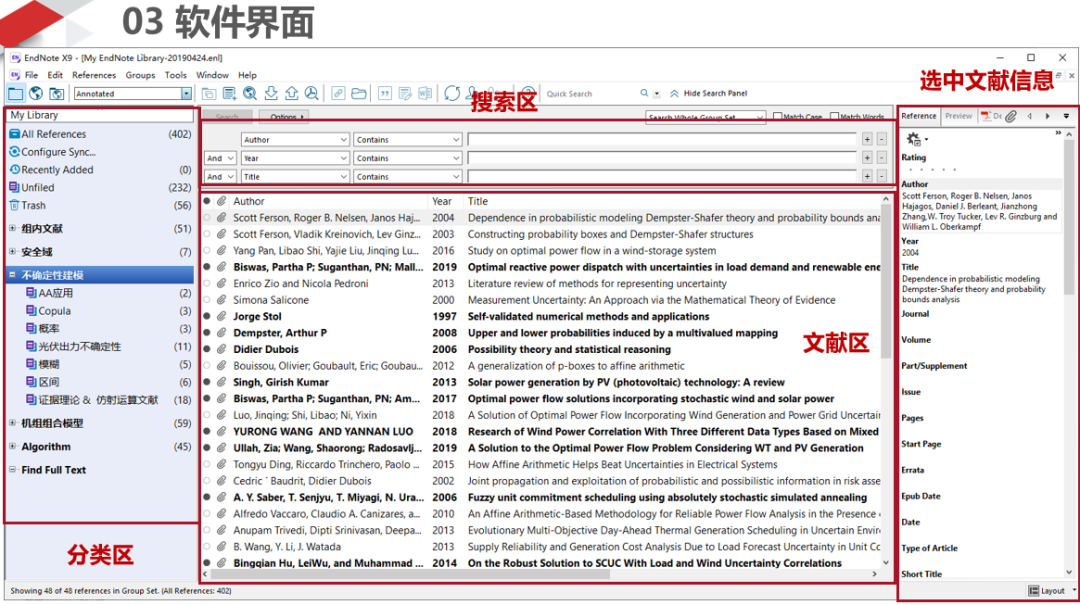Open the Title search field dropdown
The image size is (1080, 605).
tap(343, 177)
